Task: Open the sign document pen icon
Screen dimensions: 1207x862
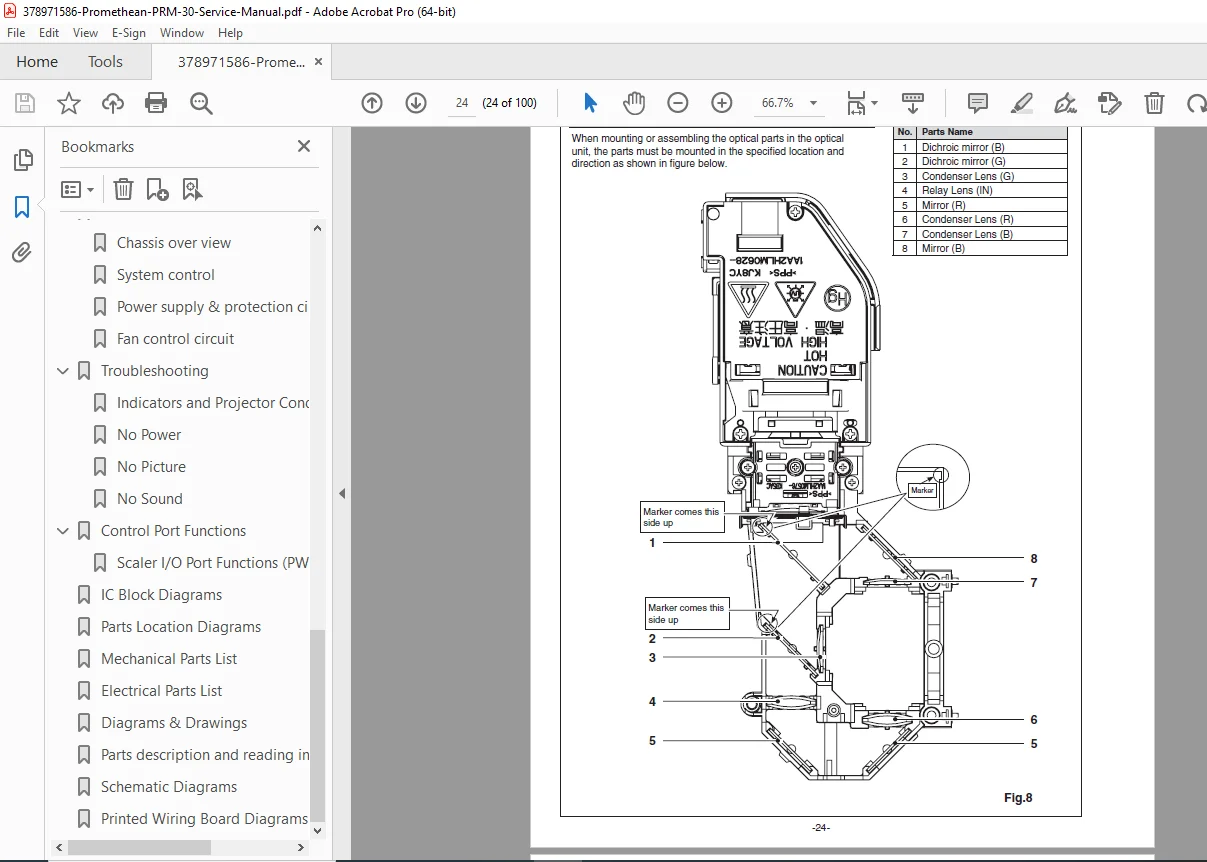Action: pos(1066,103)
